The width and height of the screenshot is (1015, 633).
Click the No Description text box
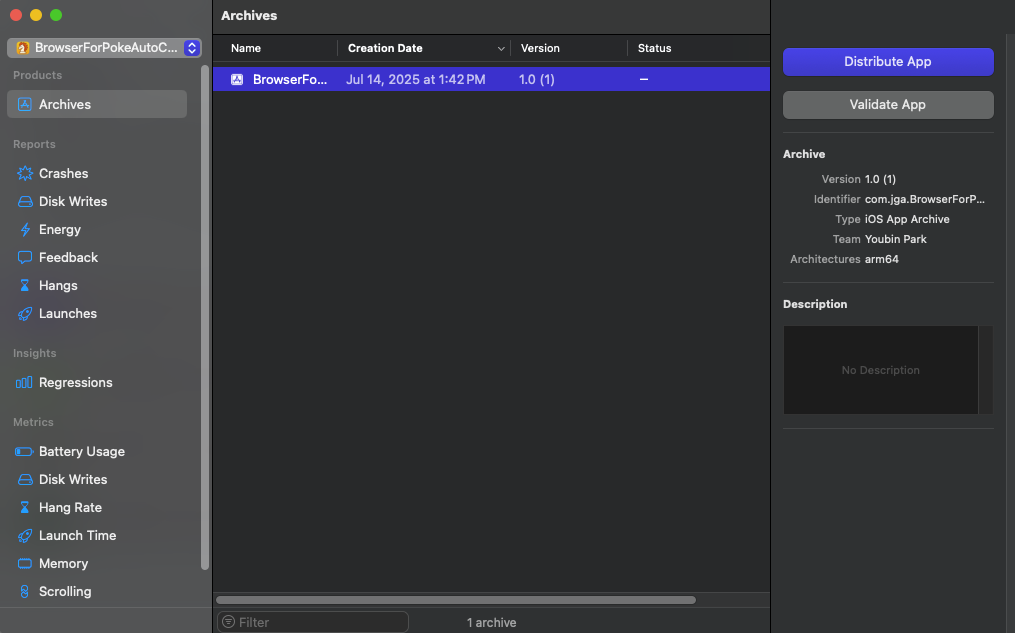click(x=880, y=370)
